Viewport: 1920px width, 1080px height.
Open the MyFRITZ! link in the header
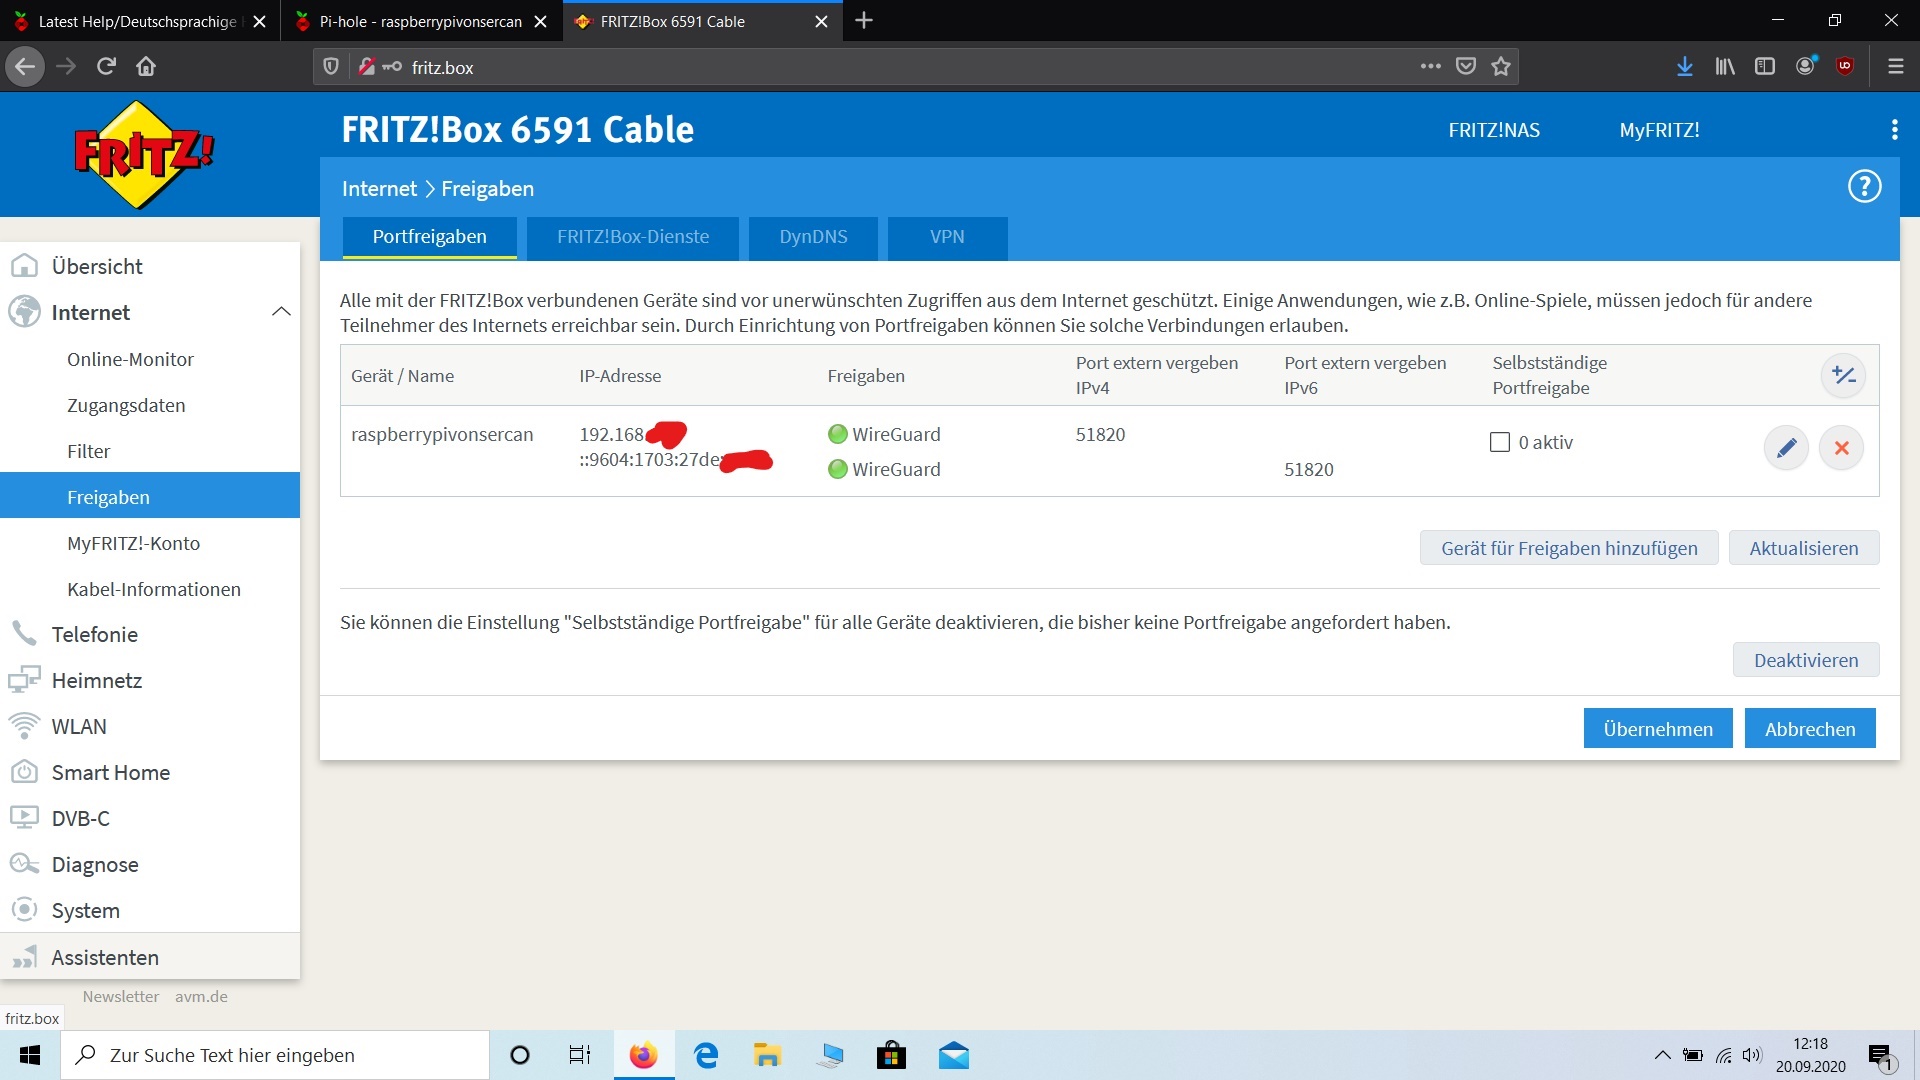click(x=1659, y=130)
